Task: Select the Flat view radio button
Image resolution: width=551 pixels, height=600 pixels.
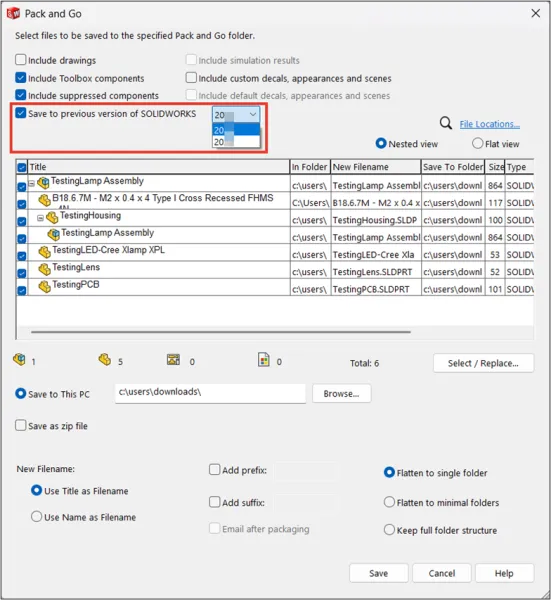Action: [478, 143]
